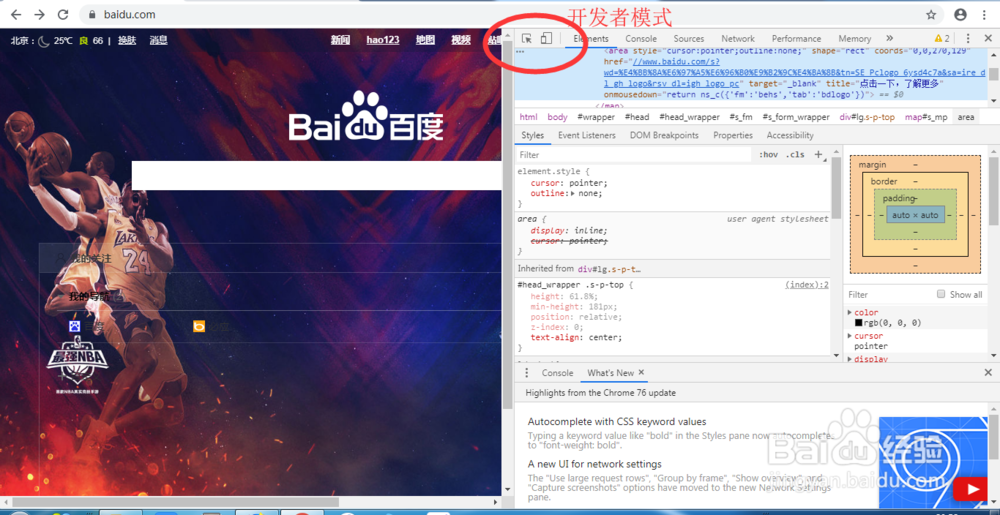This screenshot has width=1000, height=515.
Task: Click the Baidu logo on the page
Action: point(366,117)
